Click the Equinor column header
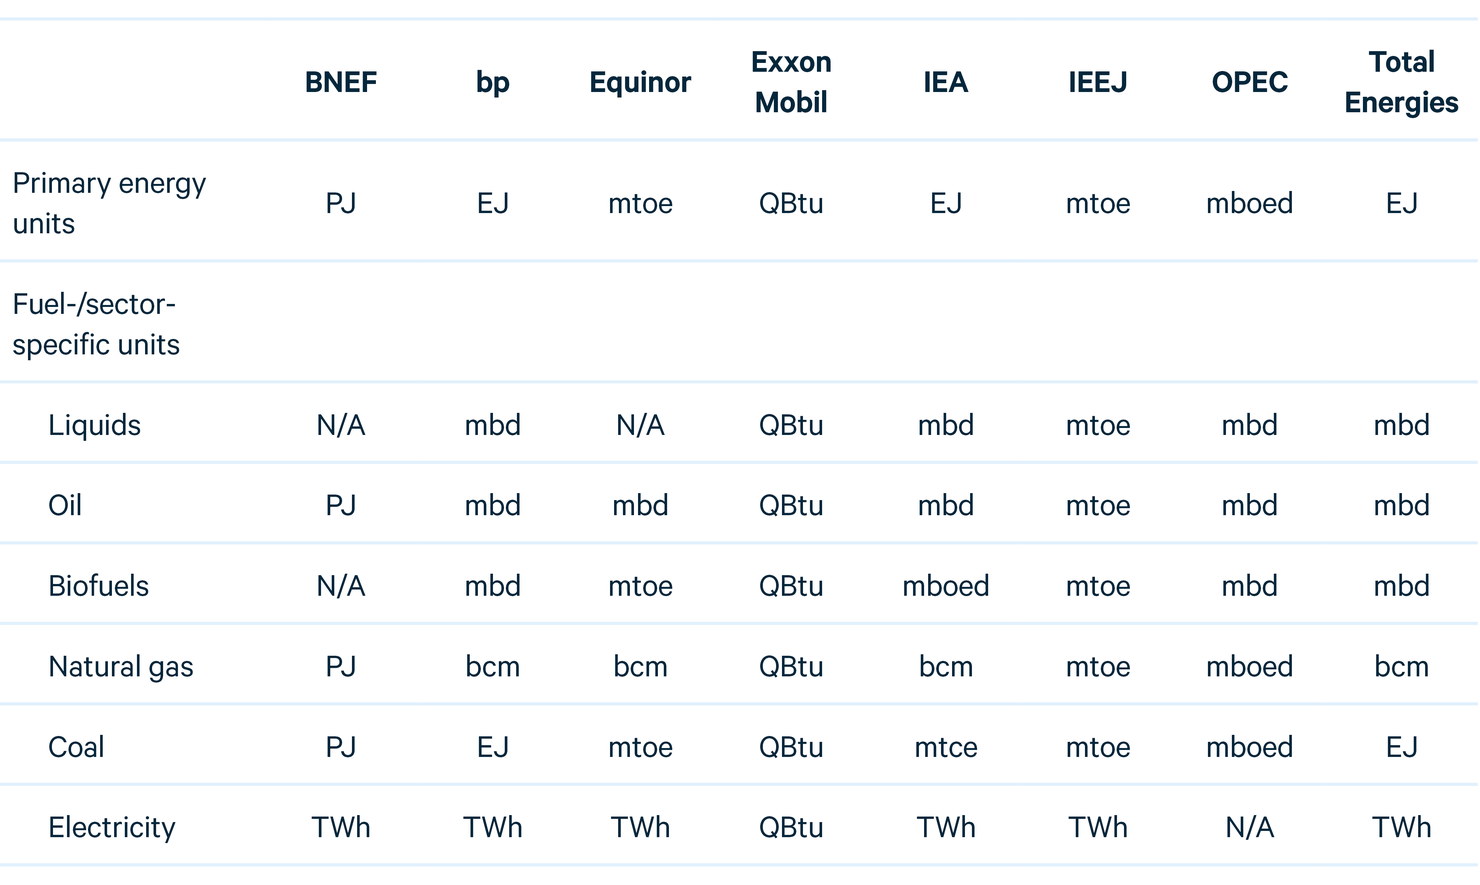This screenshot has width=1480, height=885. coord(640,82)
